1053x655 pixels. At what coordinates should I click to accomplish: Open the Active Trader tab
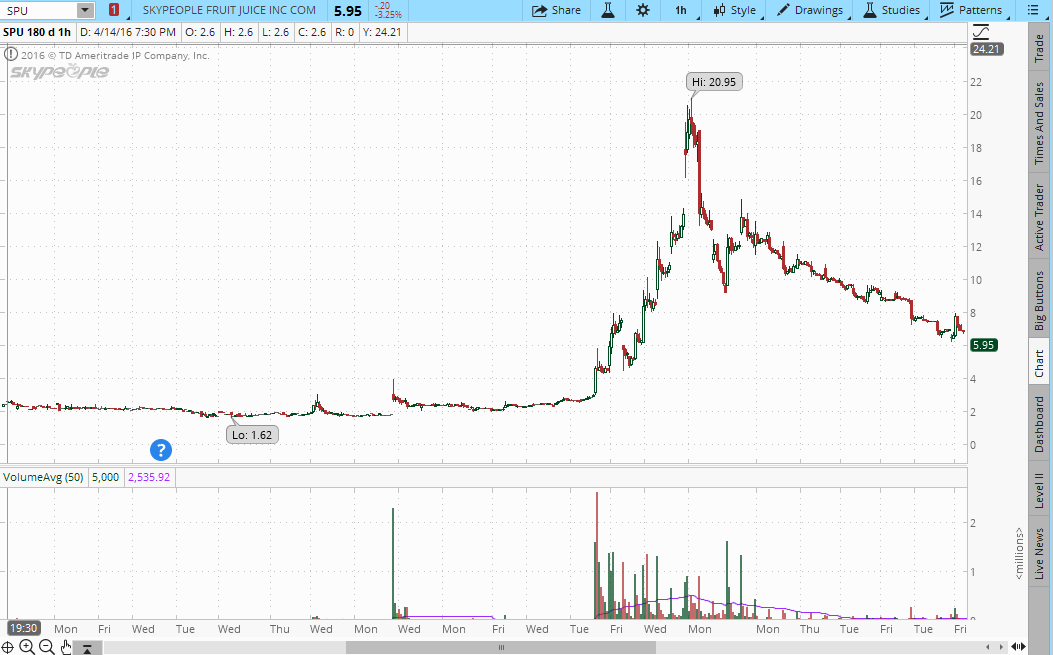[1039, 216]
